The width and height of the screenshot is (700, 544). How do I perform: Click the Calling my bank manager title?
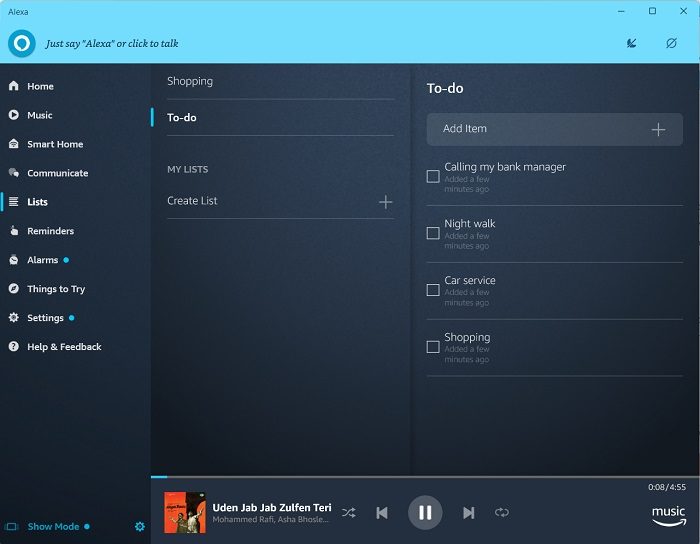click(x=505, y=167)
